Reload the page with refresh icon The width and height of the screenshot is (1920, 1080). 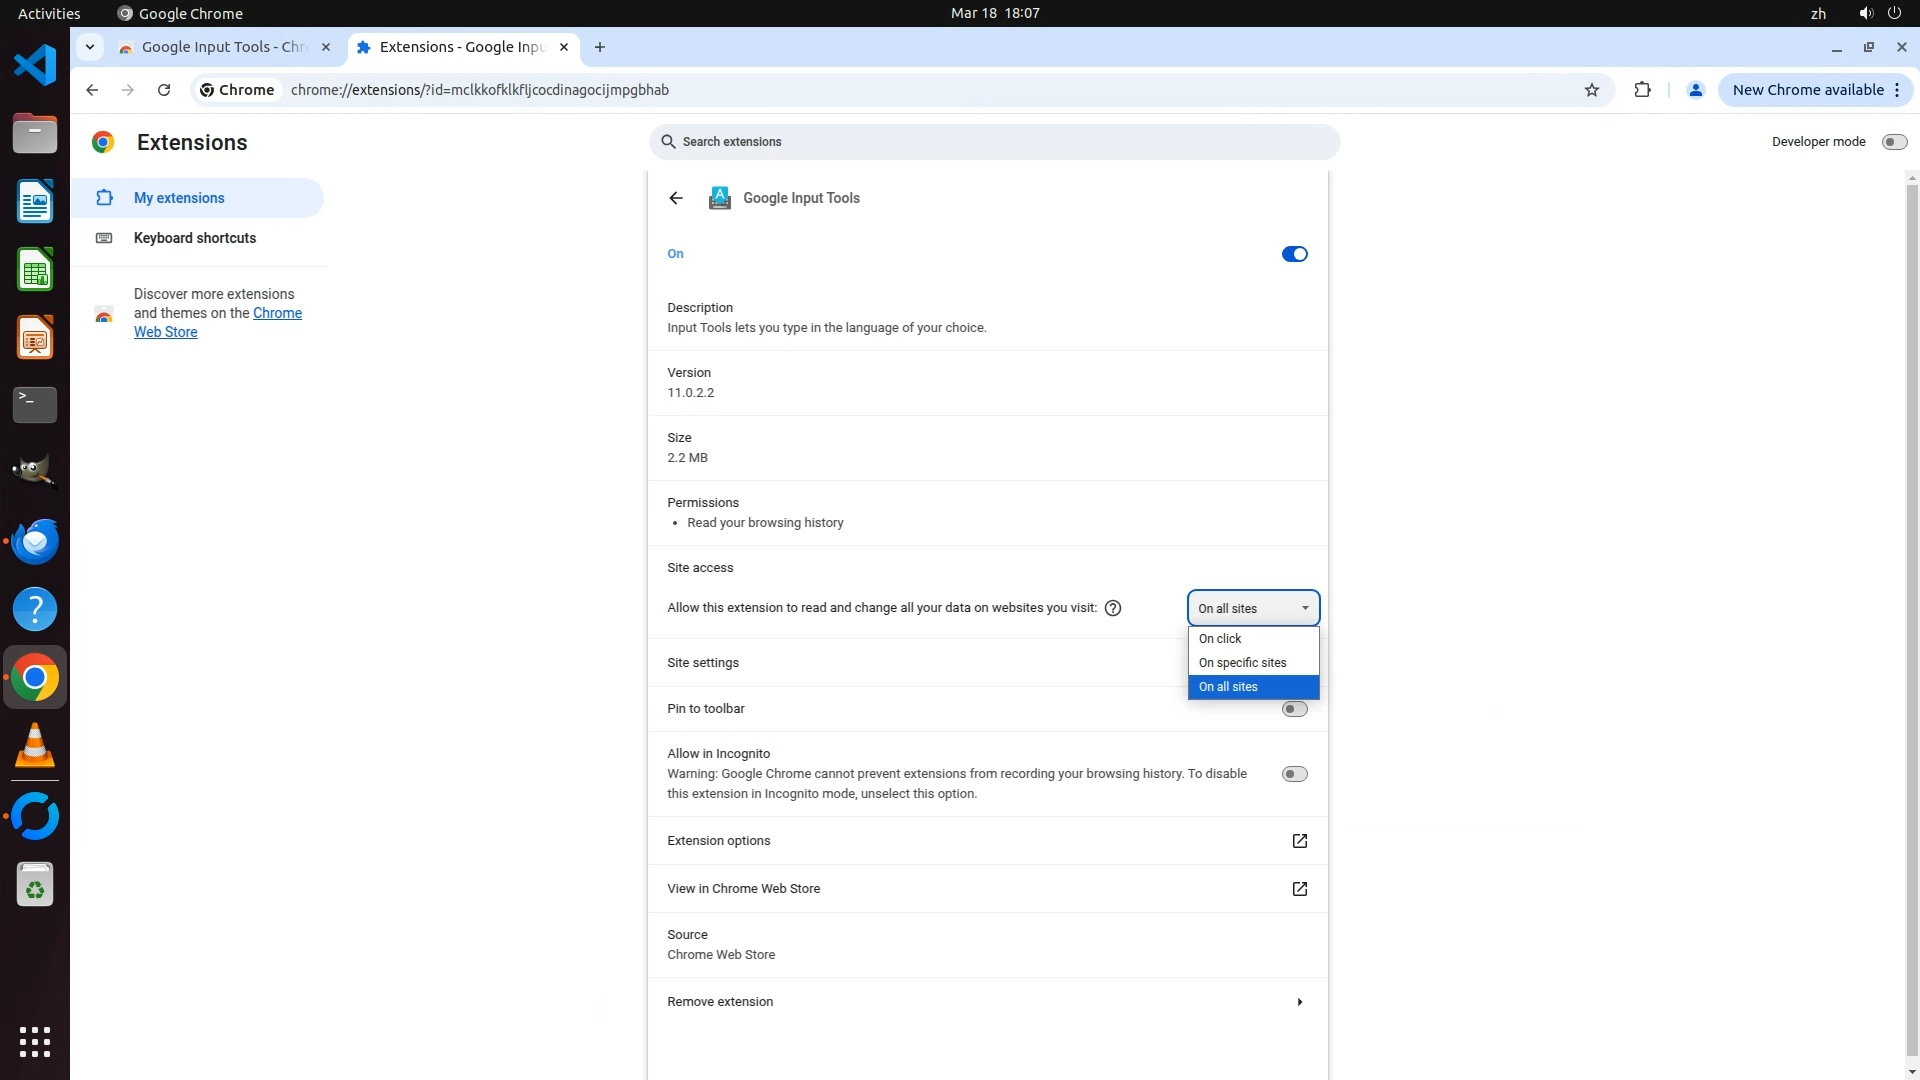click(x=164, y=90)
